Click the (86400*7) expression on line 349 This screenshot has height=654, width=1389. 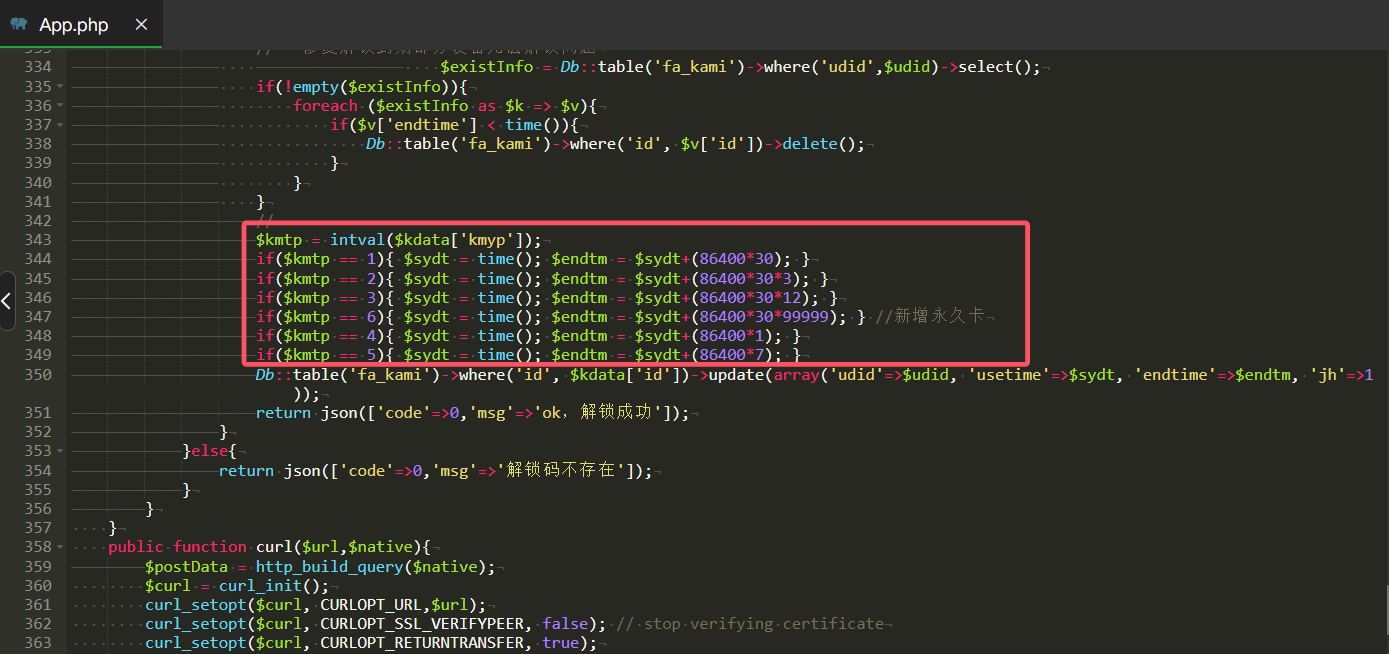pos(736,355)
